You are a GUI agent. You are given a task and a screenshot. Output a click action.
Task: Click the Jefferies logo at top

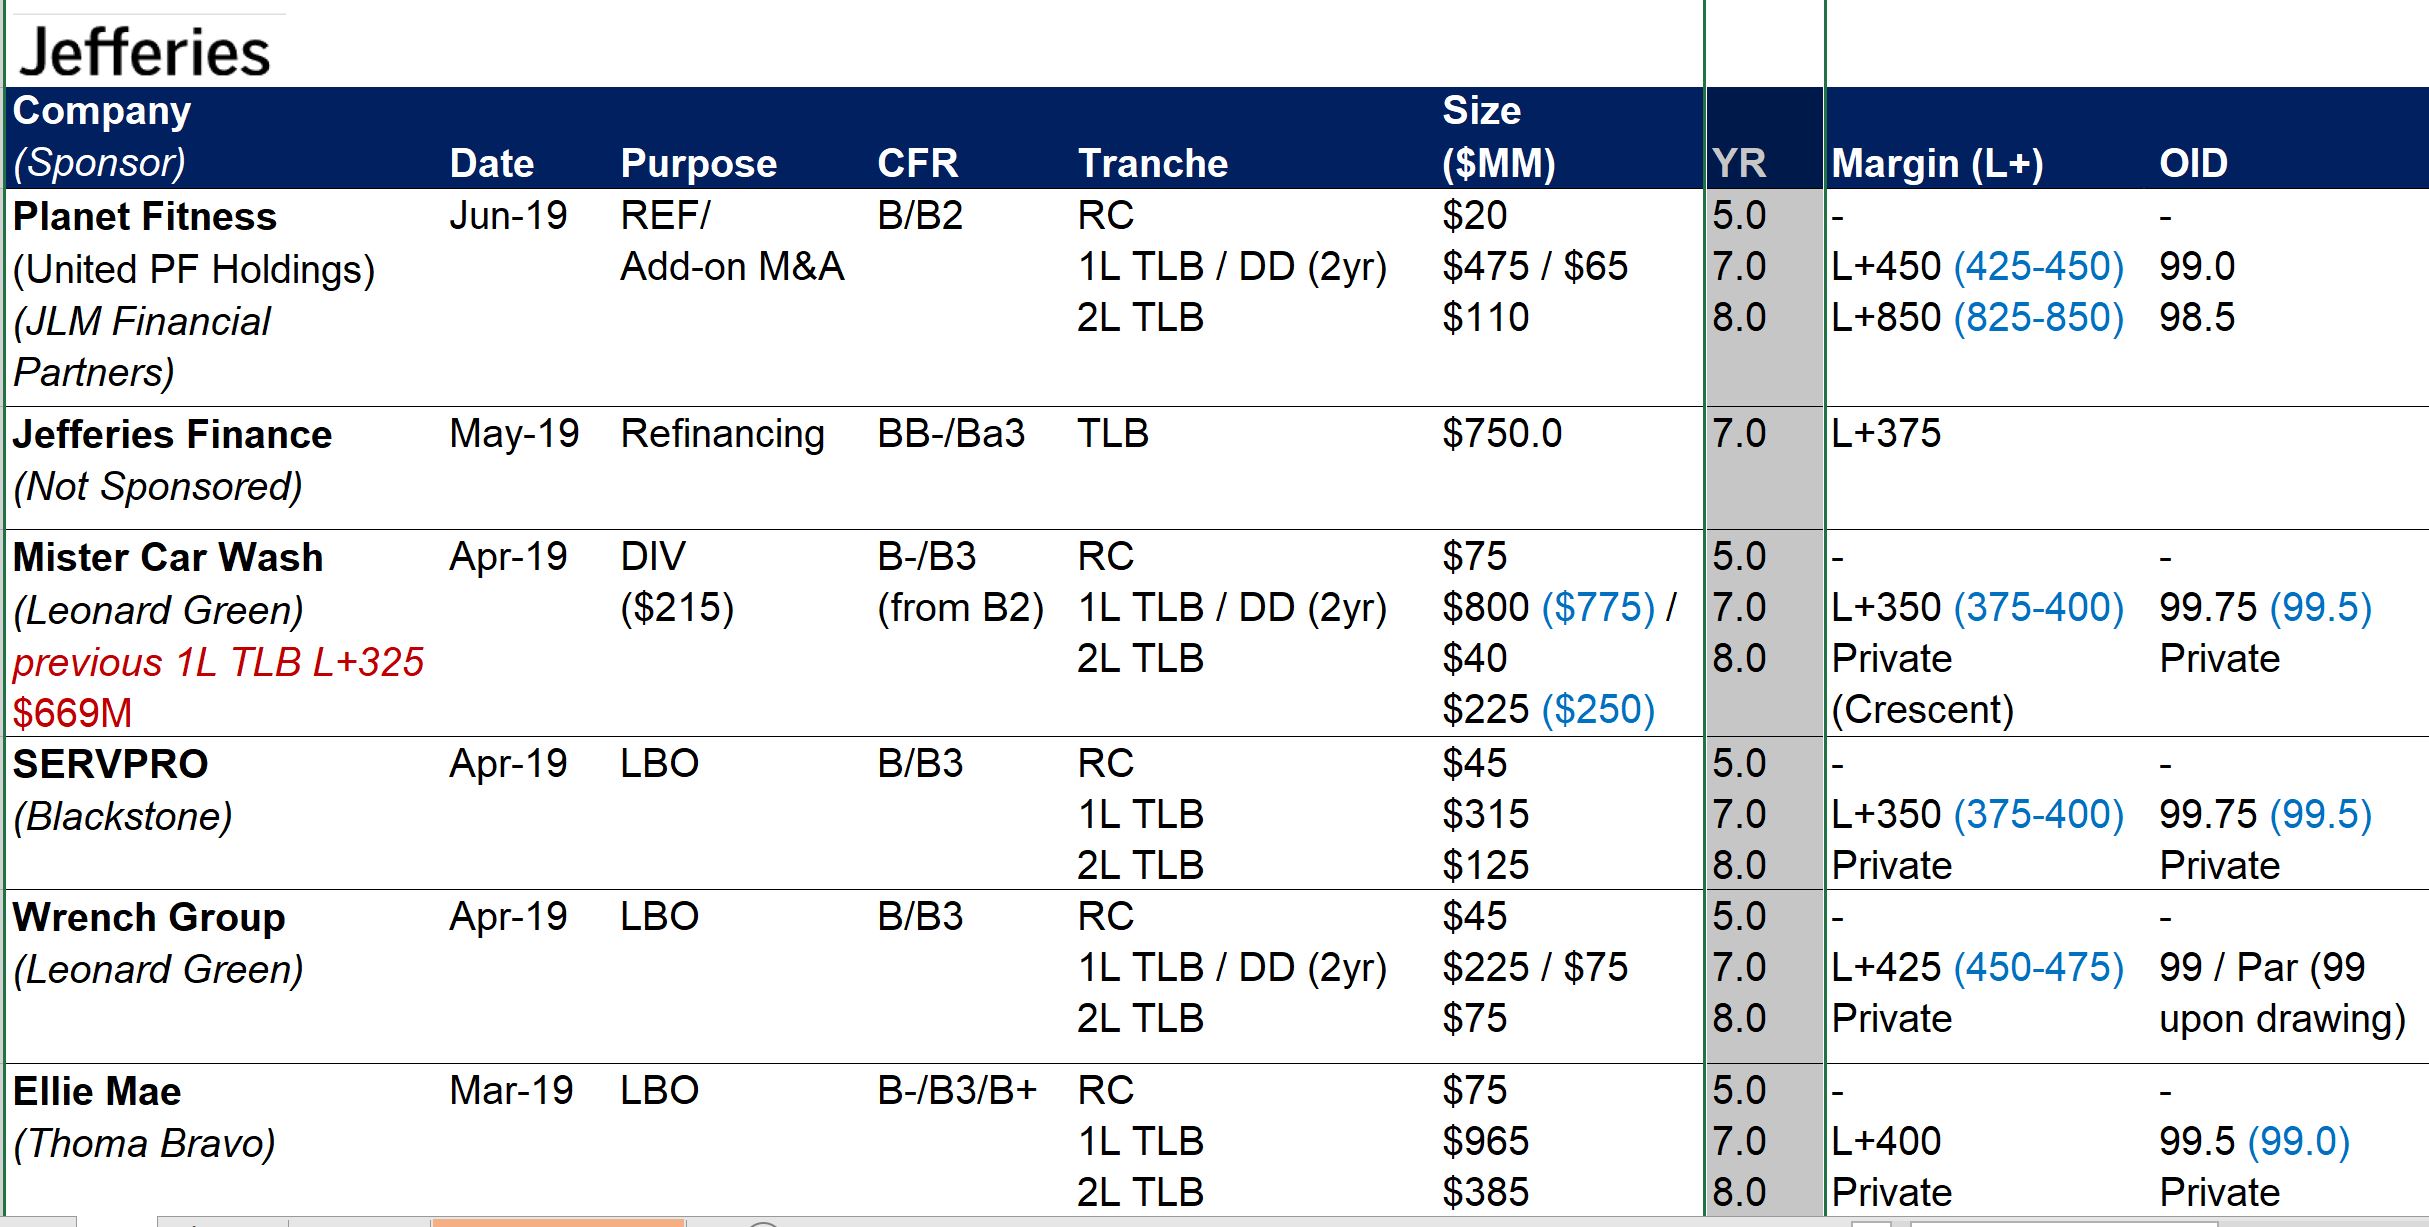(145, 51)
